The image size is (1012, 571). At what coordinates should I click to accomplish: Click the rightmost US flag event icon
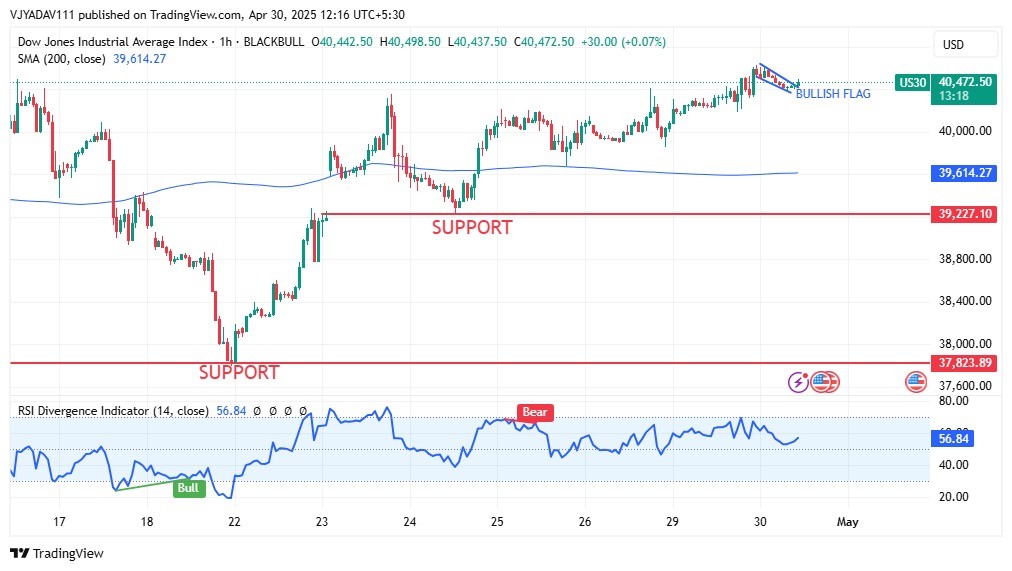click(915, 381)
